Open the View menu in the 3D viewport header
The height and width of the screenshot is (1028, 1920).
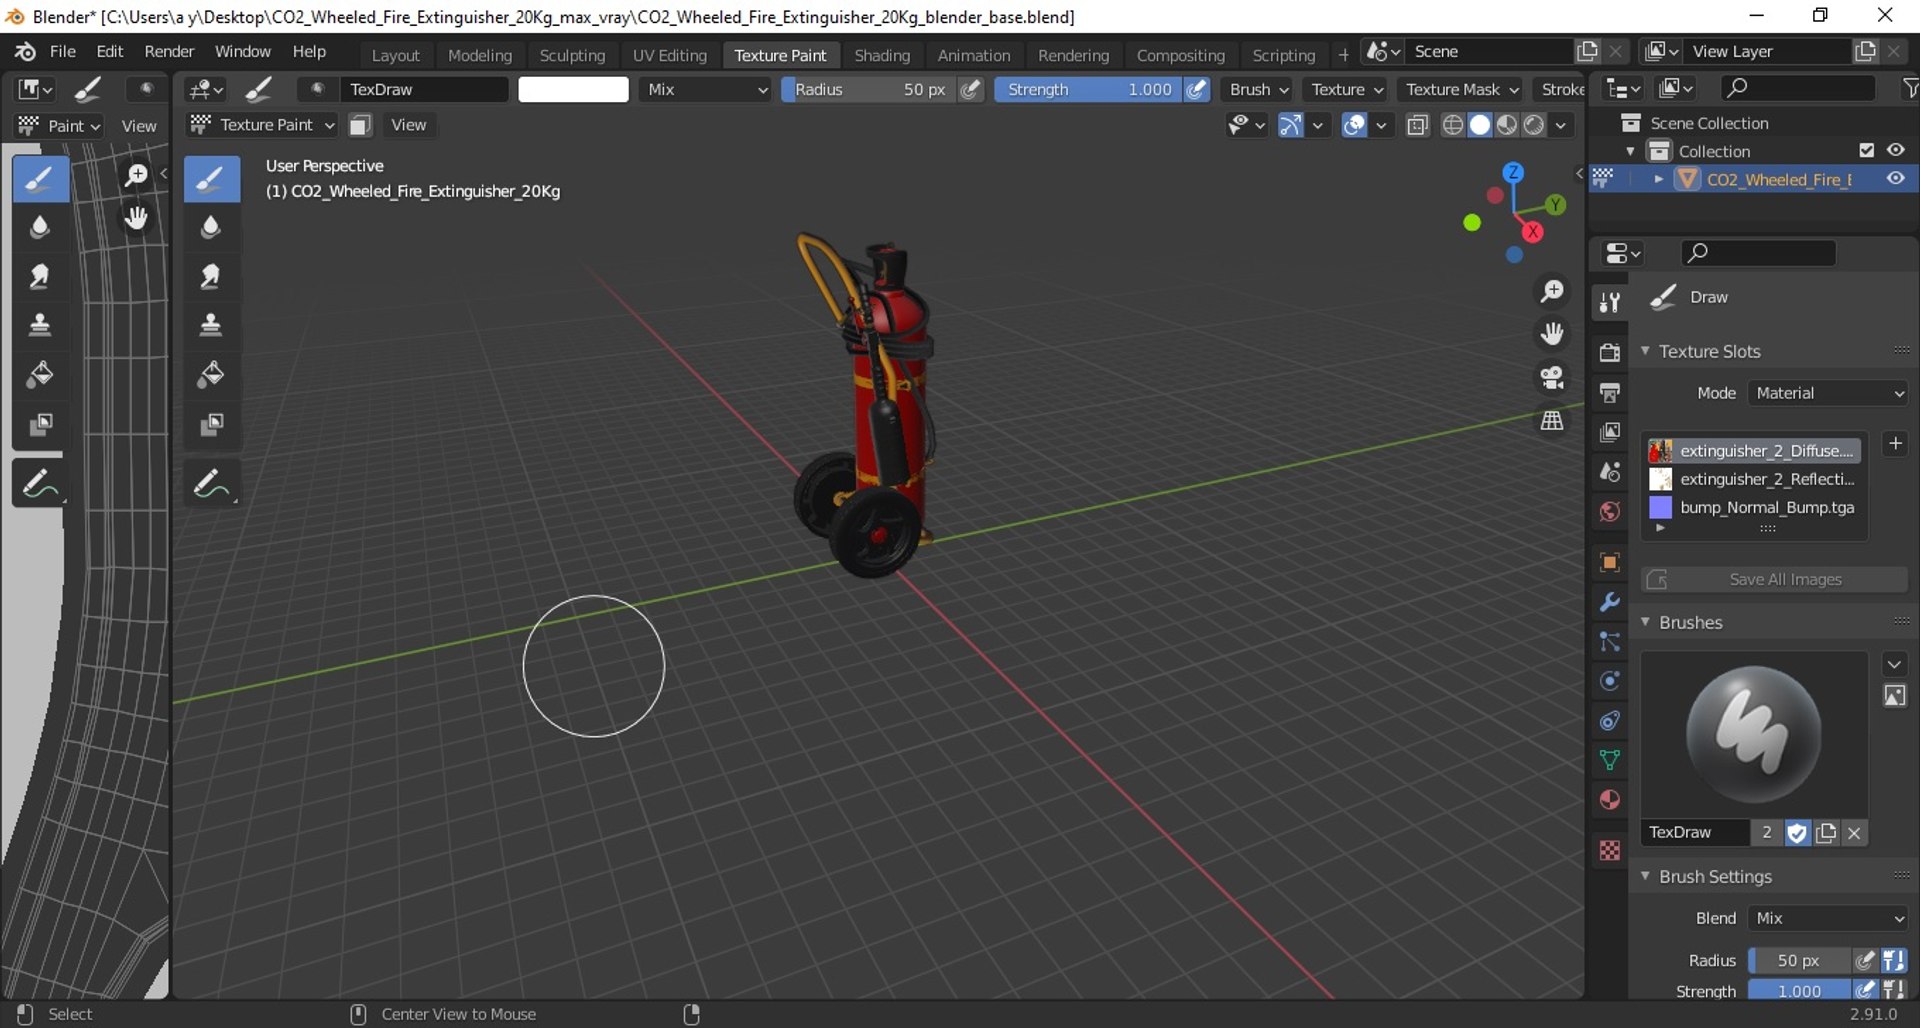point(408,125)
